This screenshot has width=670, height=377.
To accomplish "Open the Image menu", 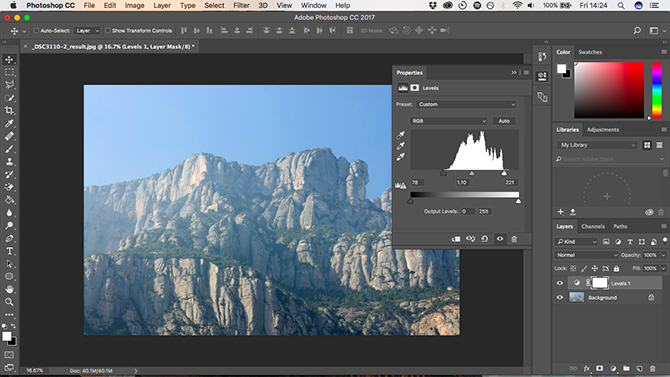I will tap(134, 6).
